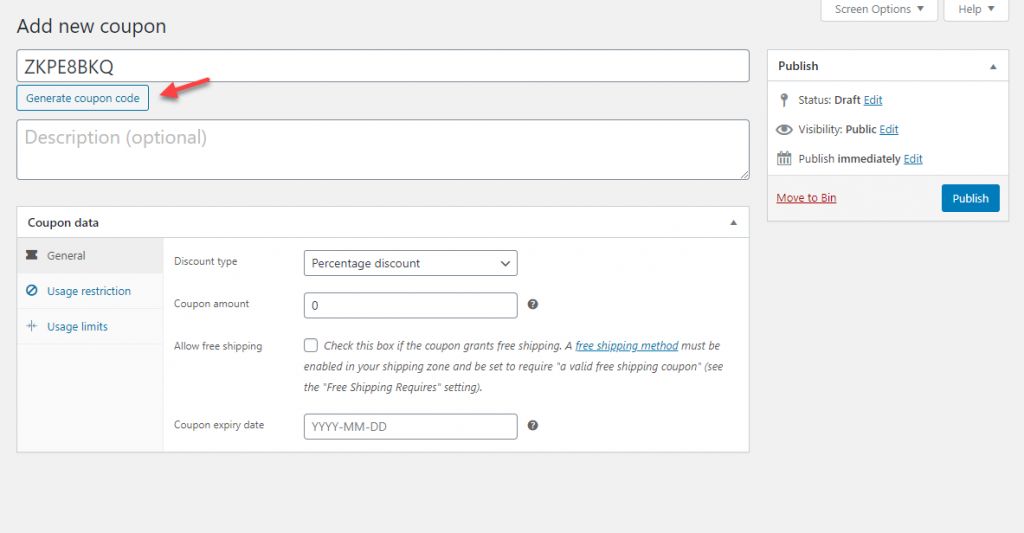The width and height of the screenshot is (1024, 533).
Task: Focus the Coupon expiry date field
Action: pos(410,426)
